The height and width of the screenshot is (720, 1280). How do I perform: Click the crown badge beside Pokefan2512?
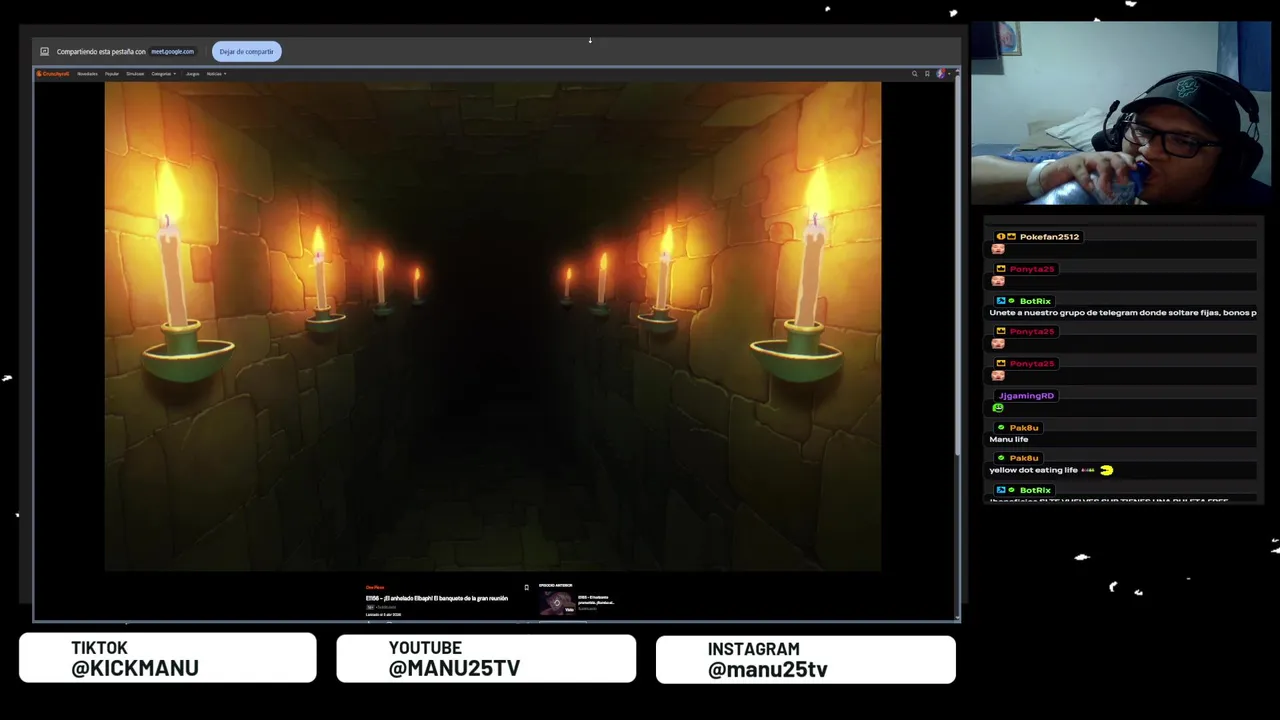tap(1011, 237)
